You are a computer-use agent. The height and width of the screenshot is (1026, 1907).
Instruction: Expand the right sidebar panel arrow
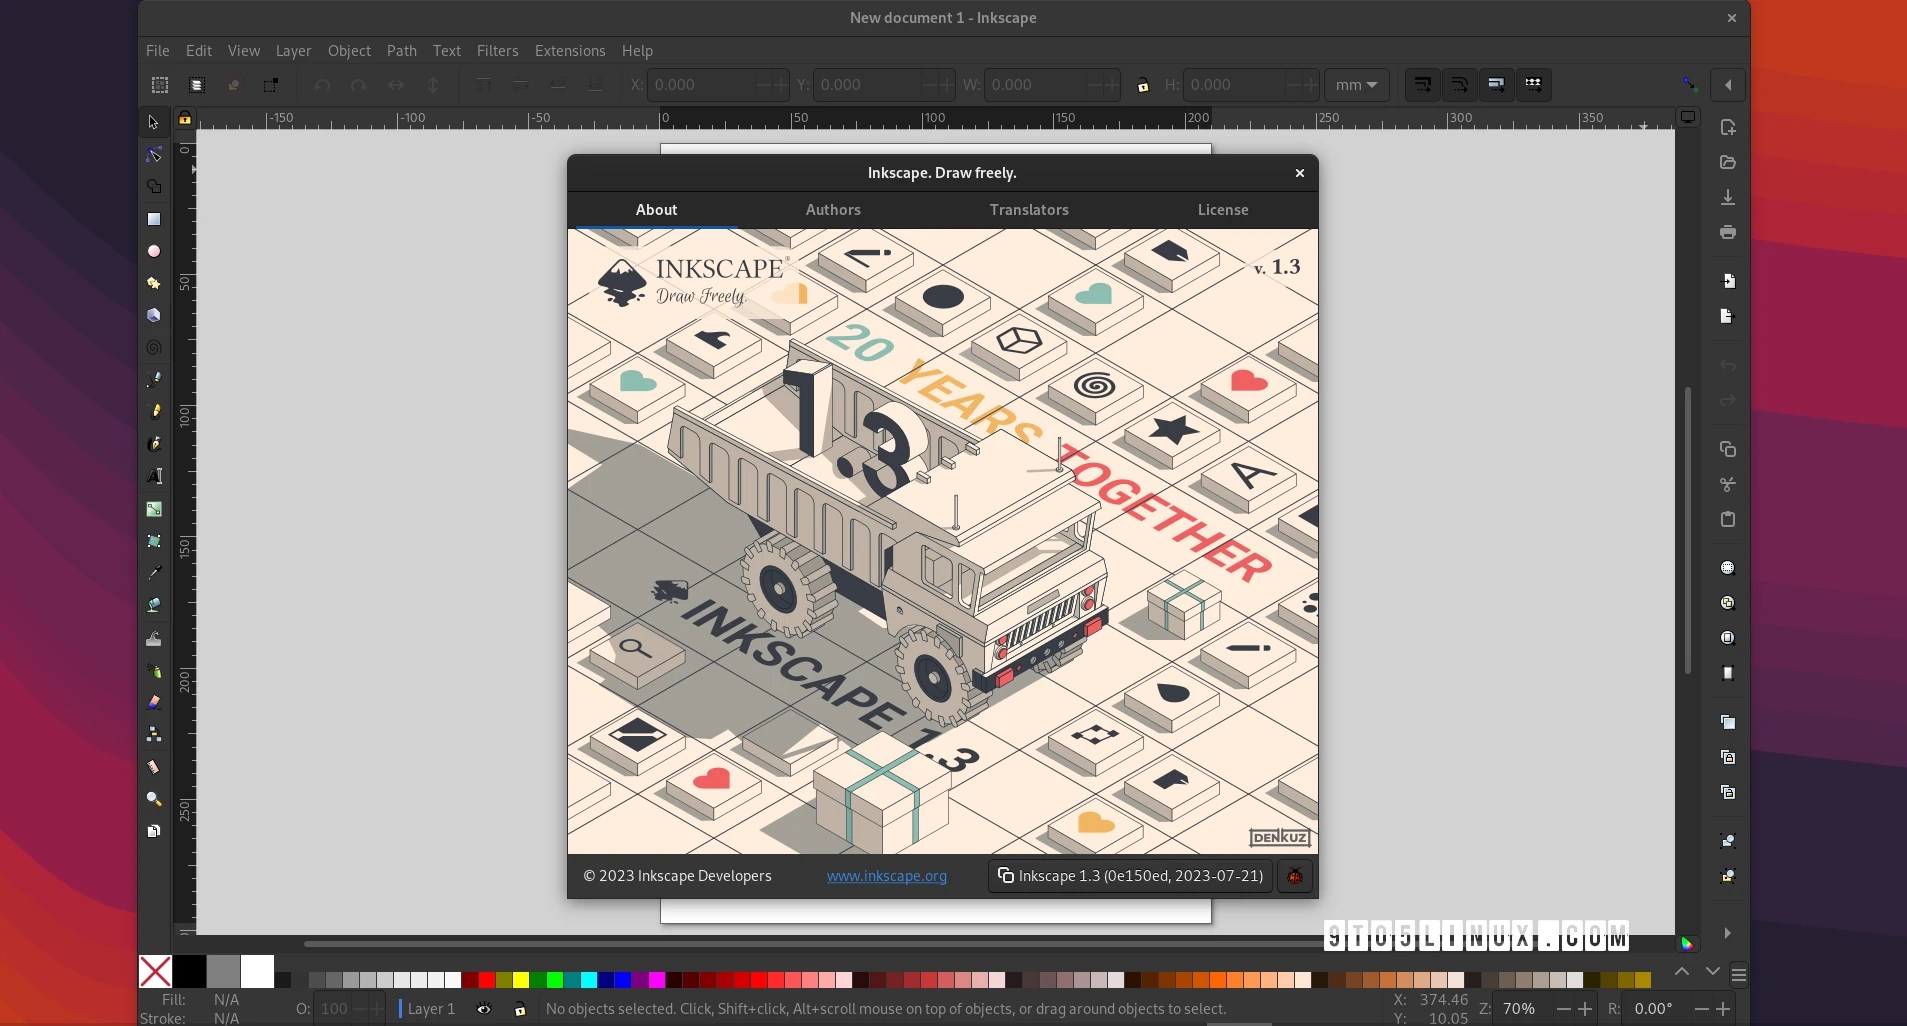point(1729,933)
